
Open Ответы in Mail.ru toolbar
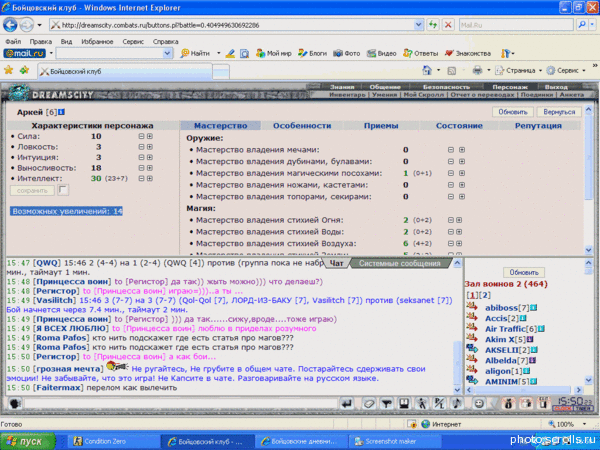(x=420, y=54)
